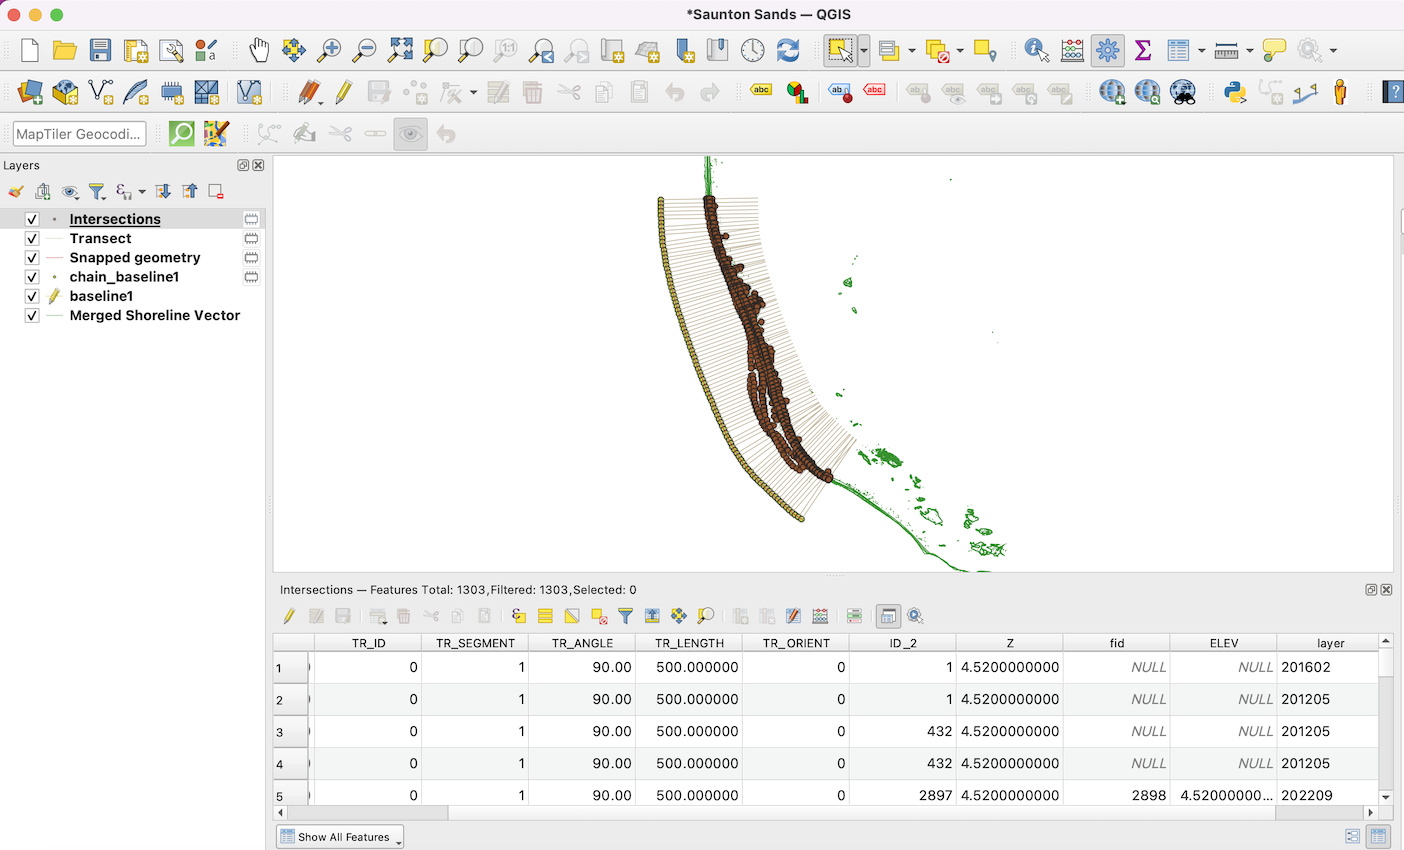Expand the Show All Features filter dropdown
This screenshot has width=1404, height=850.
point(340,837)
